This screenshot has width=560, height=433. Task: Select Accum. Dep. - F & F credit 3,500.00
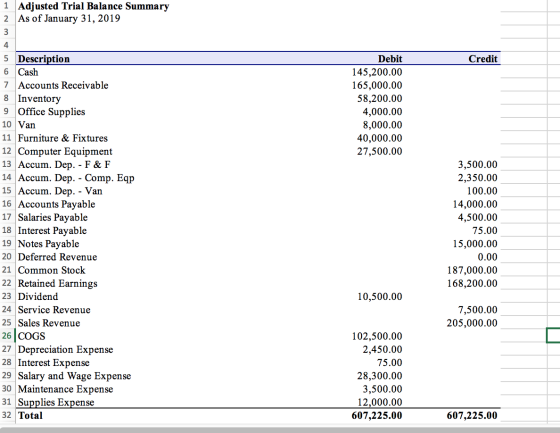click(x=478, y=164)
